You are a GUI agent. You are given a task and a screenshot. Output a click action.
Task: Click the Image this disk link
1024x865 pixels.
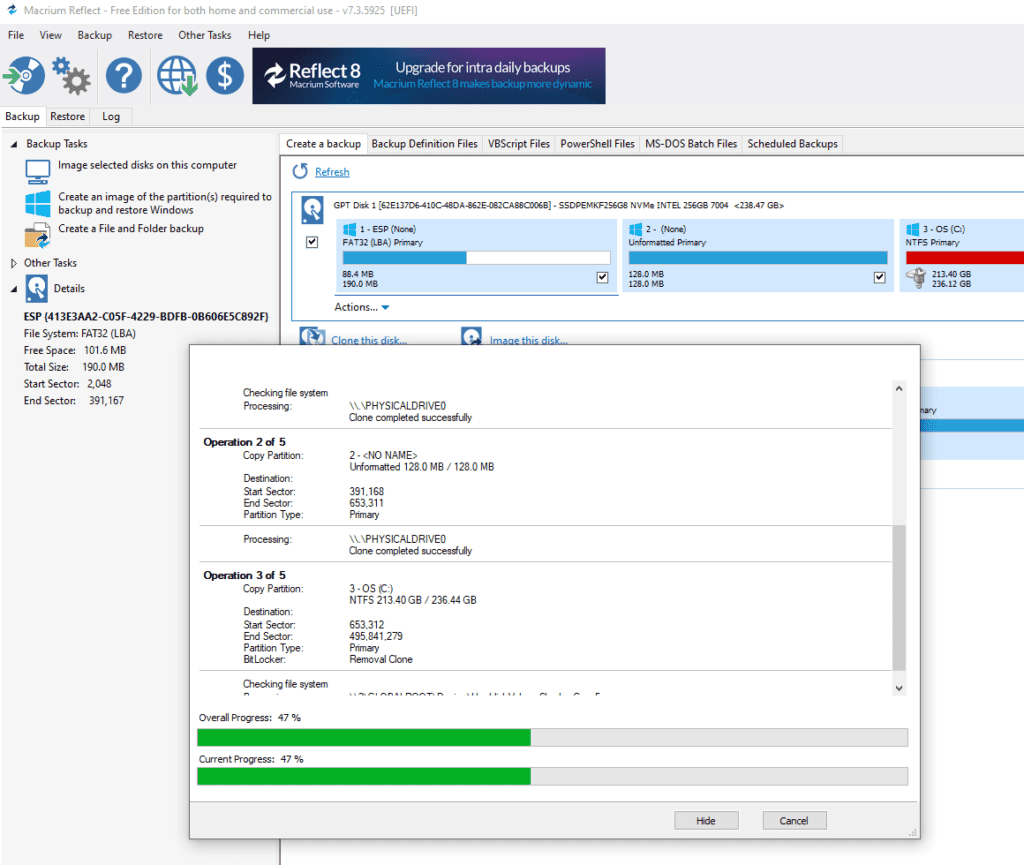(x=528, y=340)
